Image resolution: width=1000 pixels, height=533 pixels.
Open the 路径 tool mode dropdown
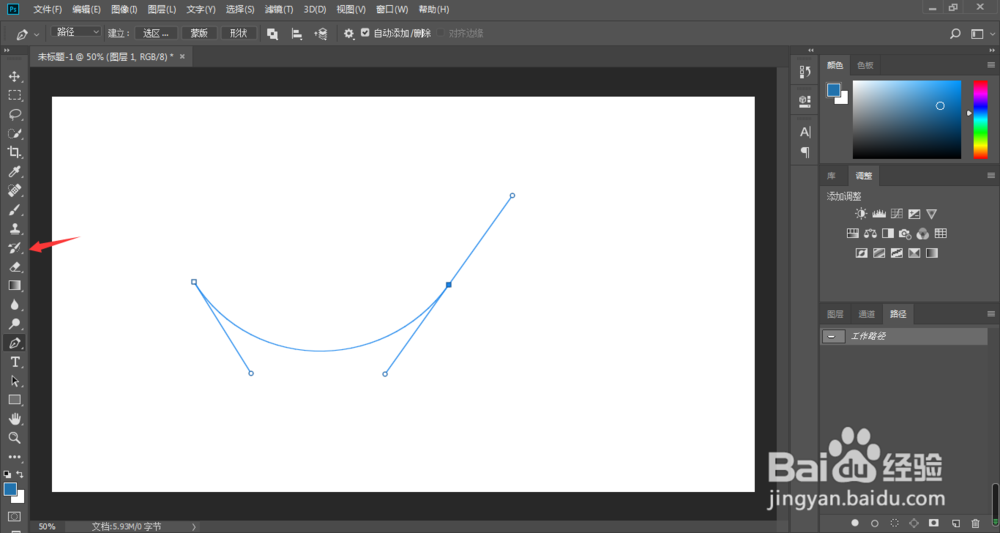76,32
